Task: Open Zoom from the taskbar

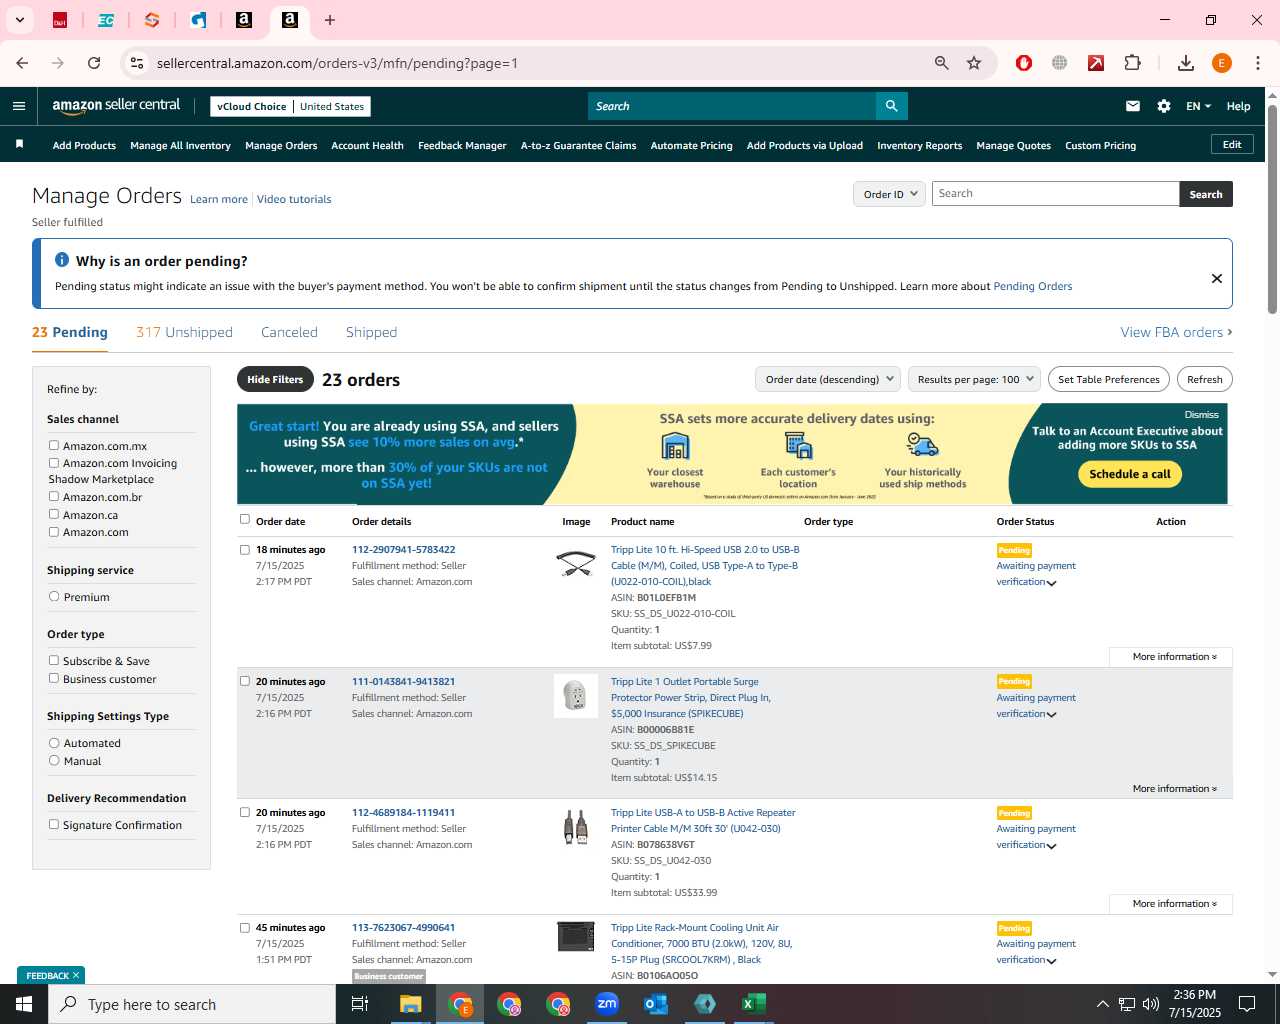Action: pos(607,1004)
